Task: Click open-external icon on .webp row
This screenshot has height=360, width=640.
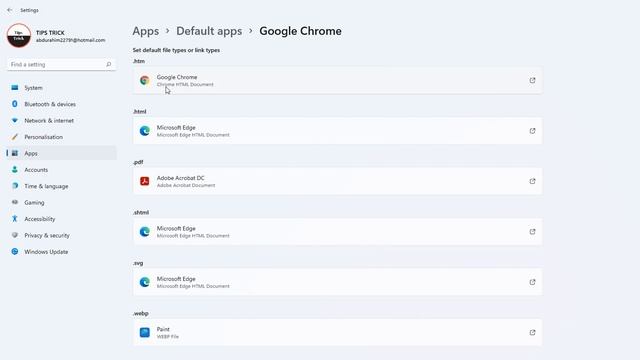Action: pyautogui.click(x=532, y=333)
